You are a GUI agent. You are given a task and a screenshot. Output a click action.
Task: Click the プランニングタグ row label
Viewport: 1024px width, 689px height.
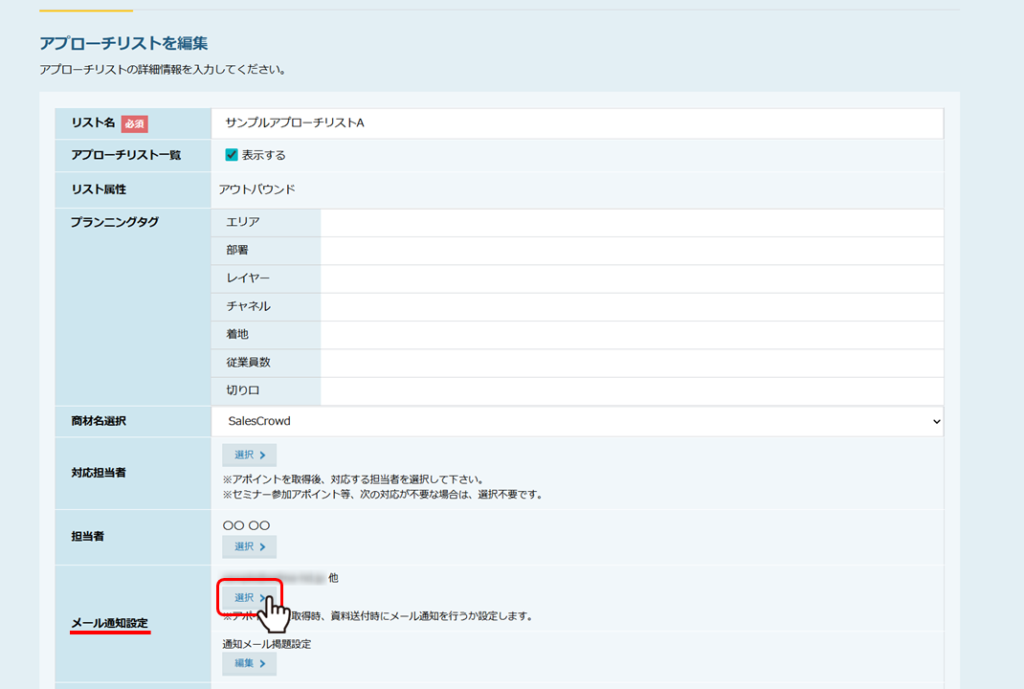[x=115, y=222]
